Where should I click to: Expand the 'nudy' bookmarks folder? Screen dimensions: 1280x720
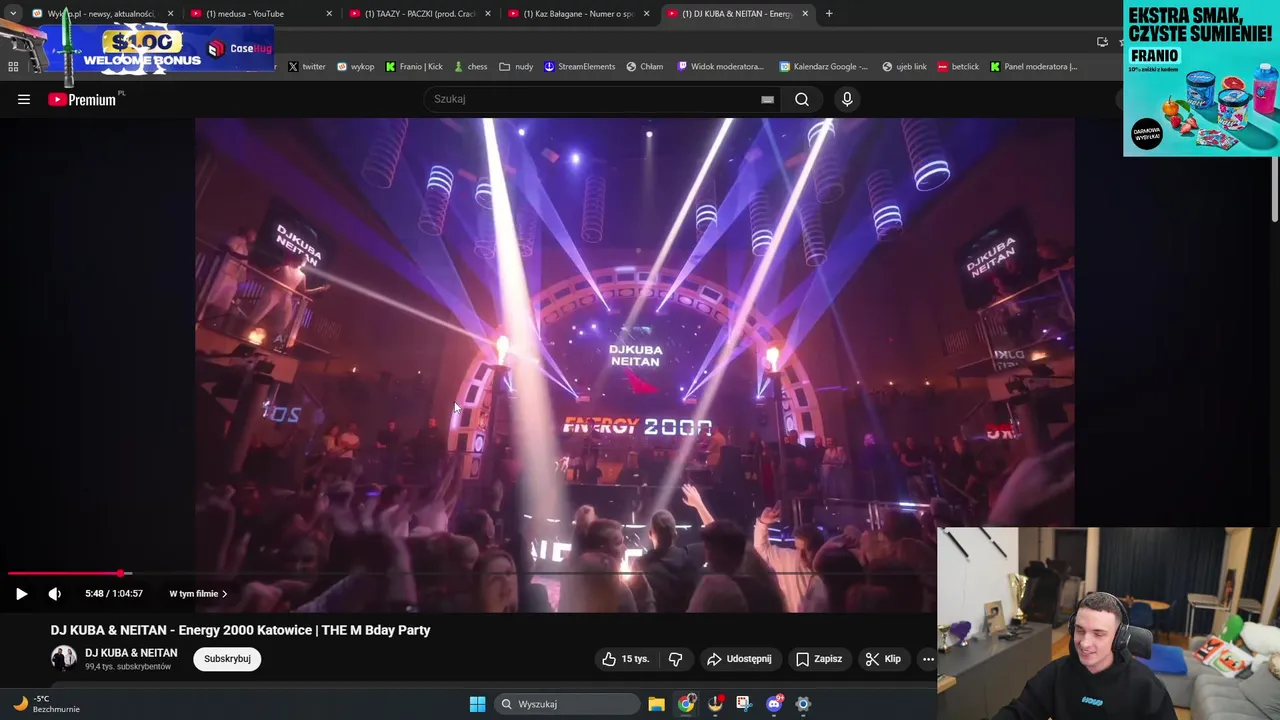coord(517,67)
